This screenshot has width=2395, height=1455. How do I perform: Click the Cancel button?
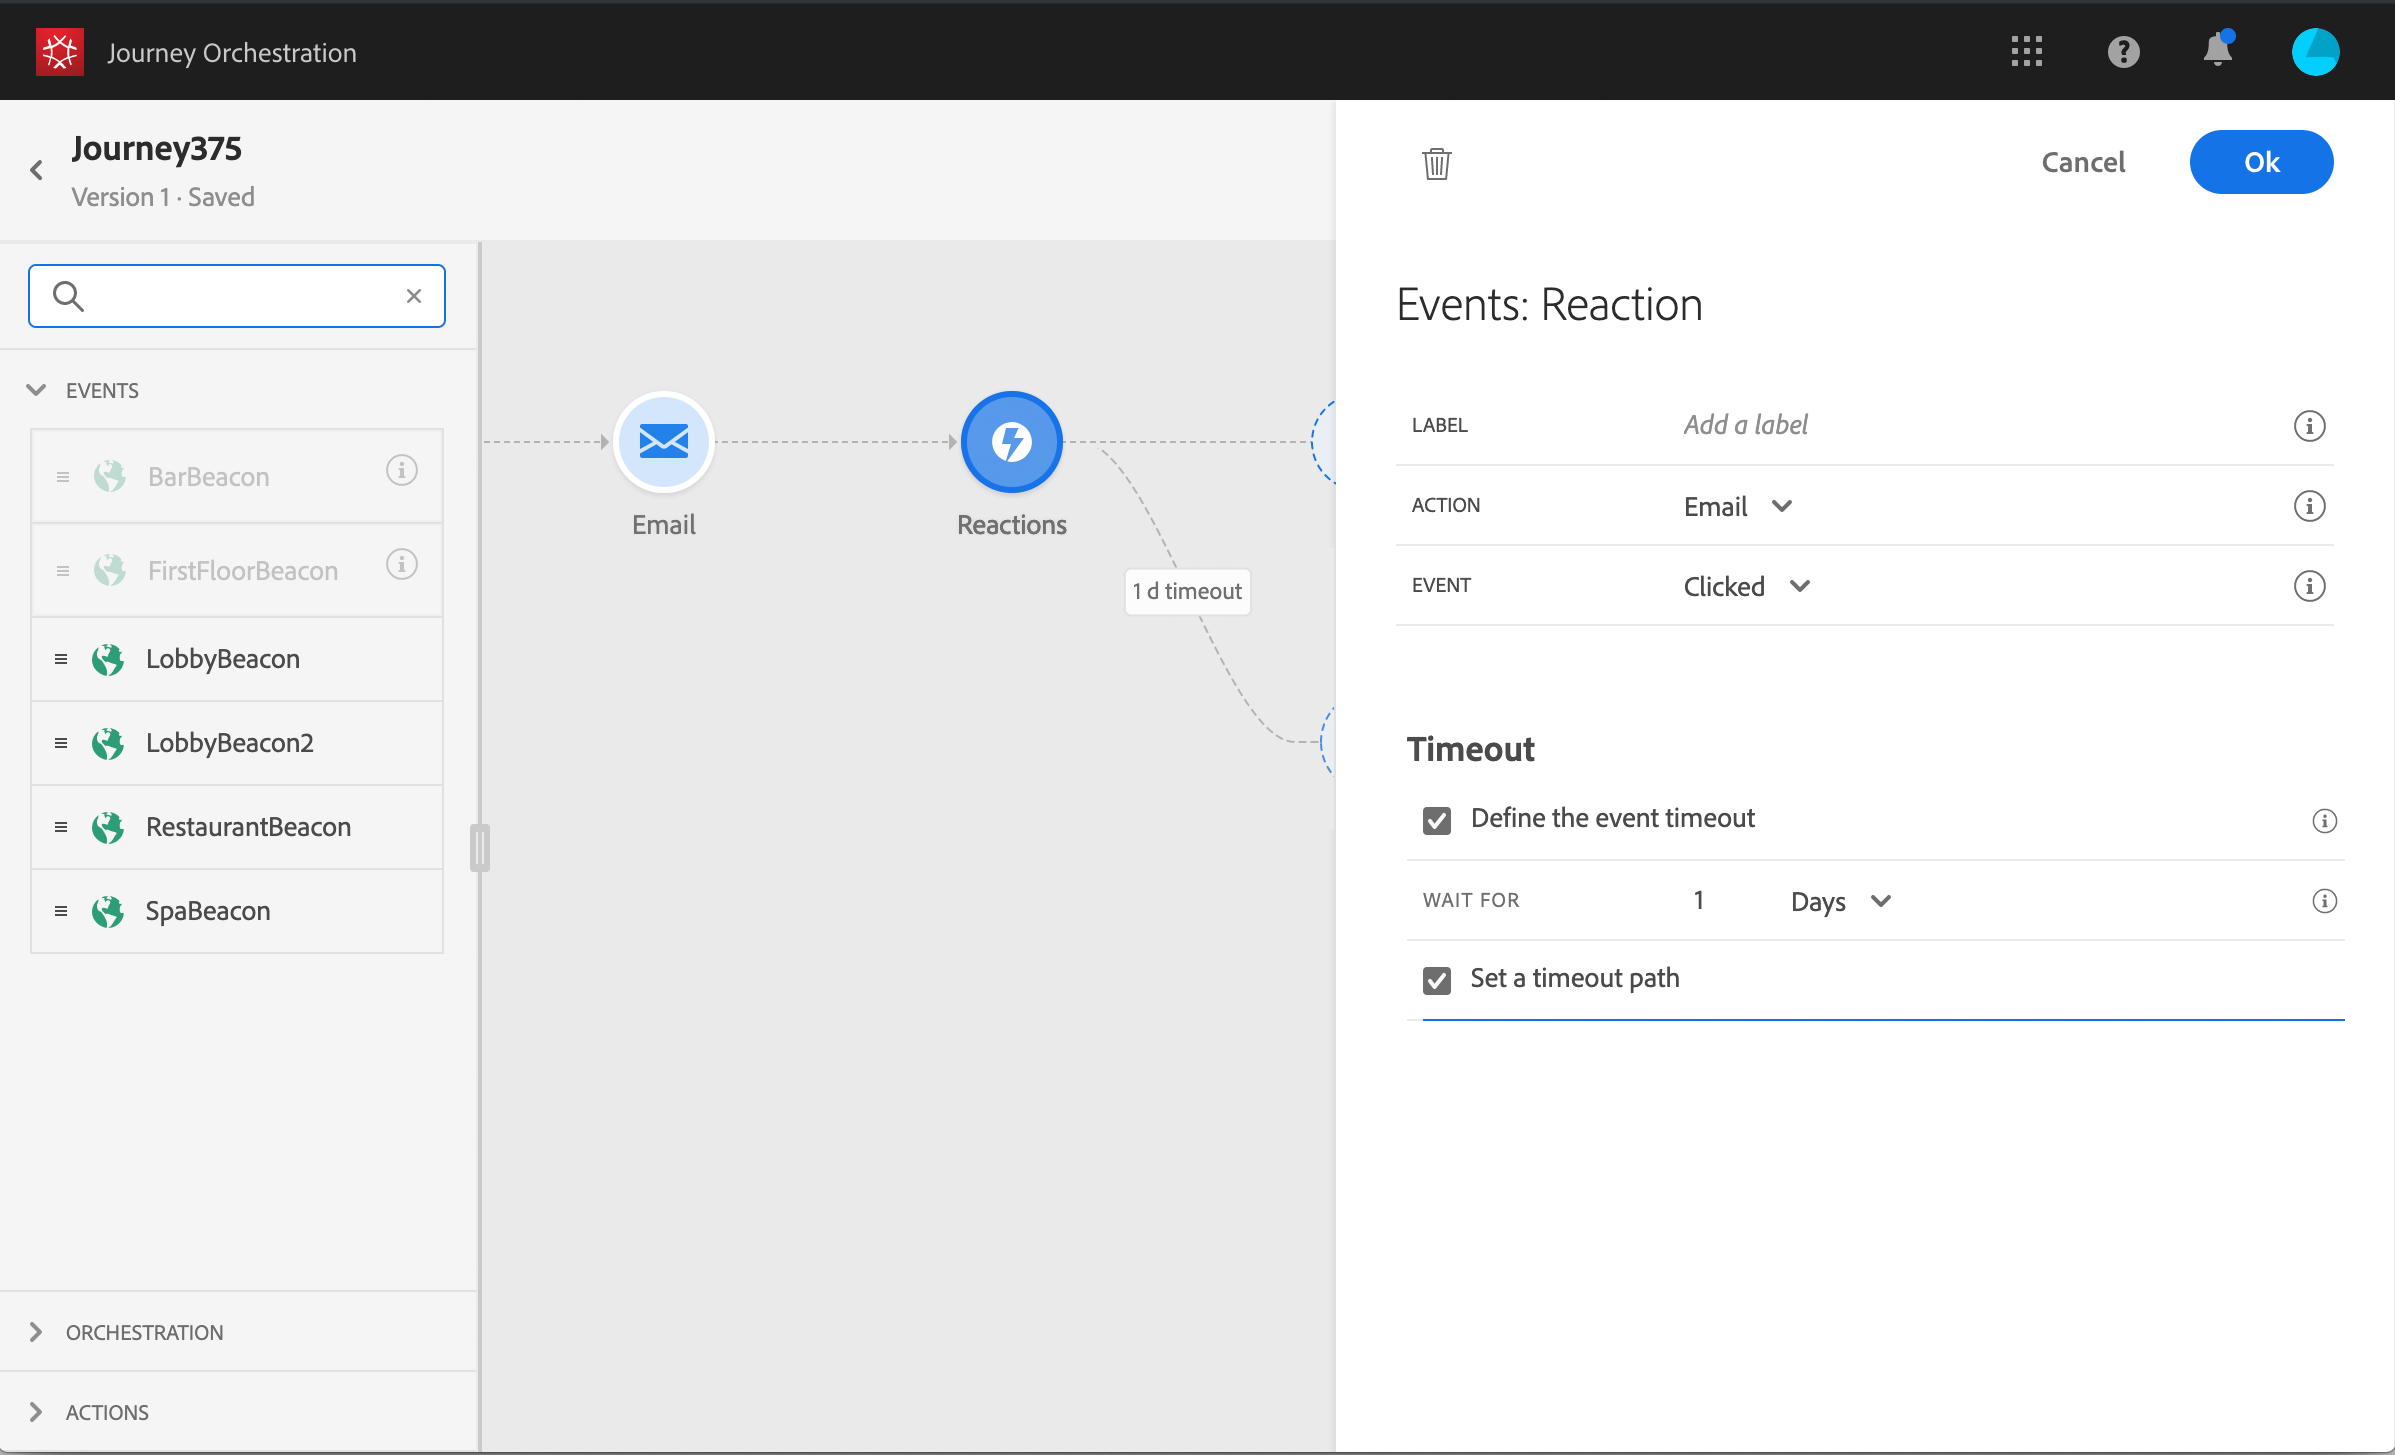[x=2082, y=163]
